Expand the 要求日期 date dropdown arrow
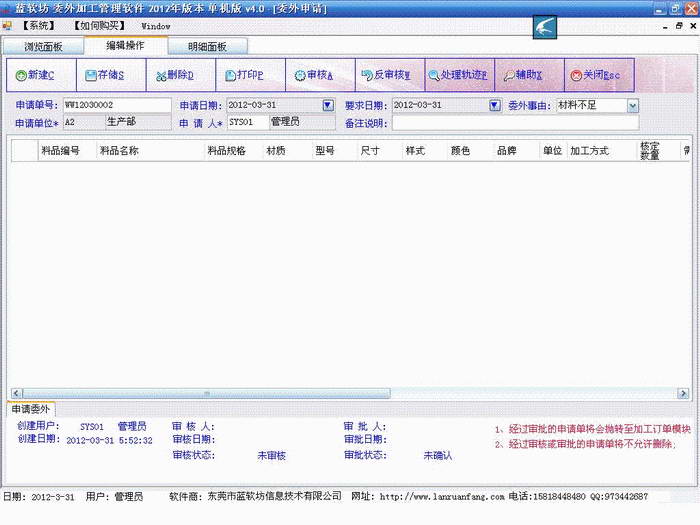This screenshot has height=525, width=700. pyautogui.click(x=494, y=105)
